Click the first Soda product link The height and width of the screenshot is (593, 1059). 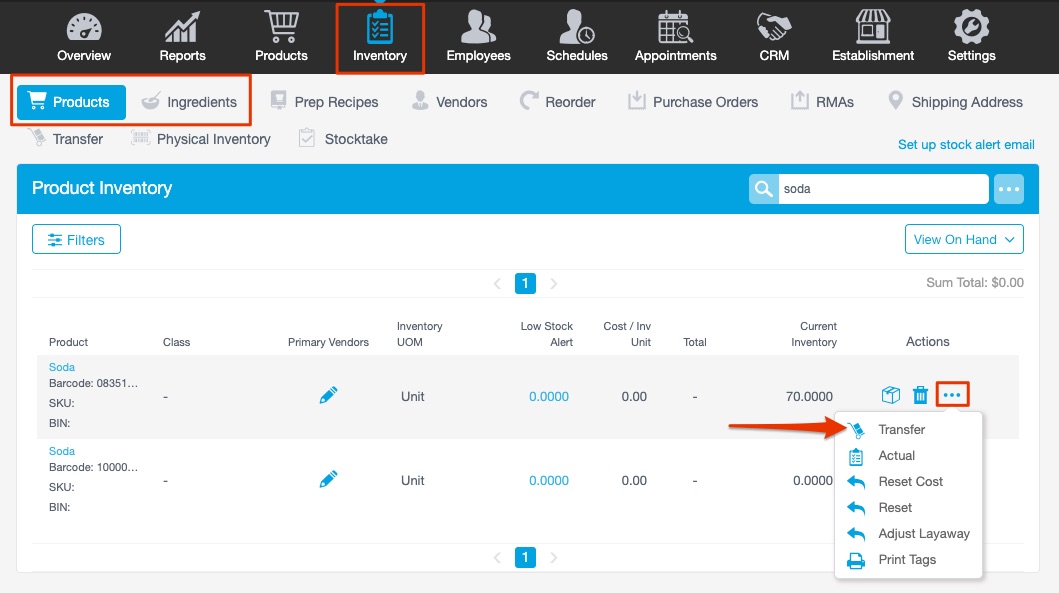(x=62, y=367)
